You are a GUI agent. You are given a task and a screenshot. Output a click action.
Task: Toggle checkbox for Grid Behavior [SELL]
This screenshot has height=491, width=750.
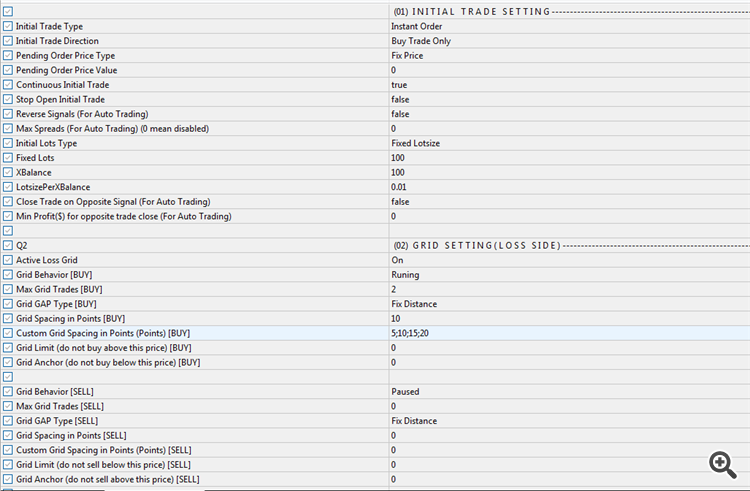point(8,392)
